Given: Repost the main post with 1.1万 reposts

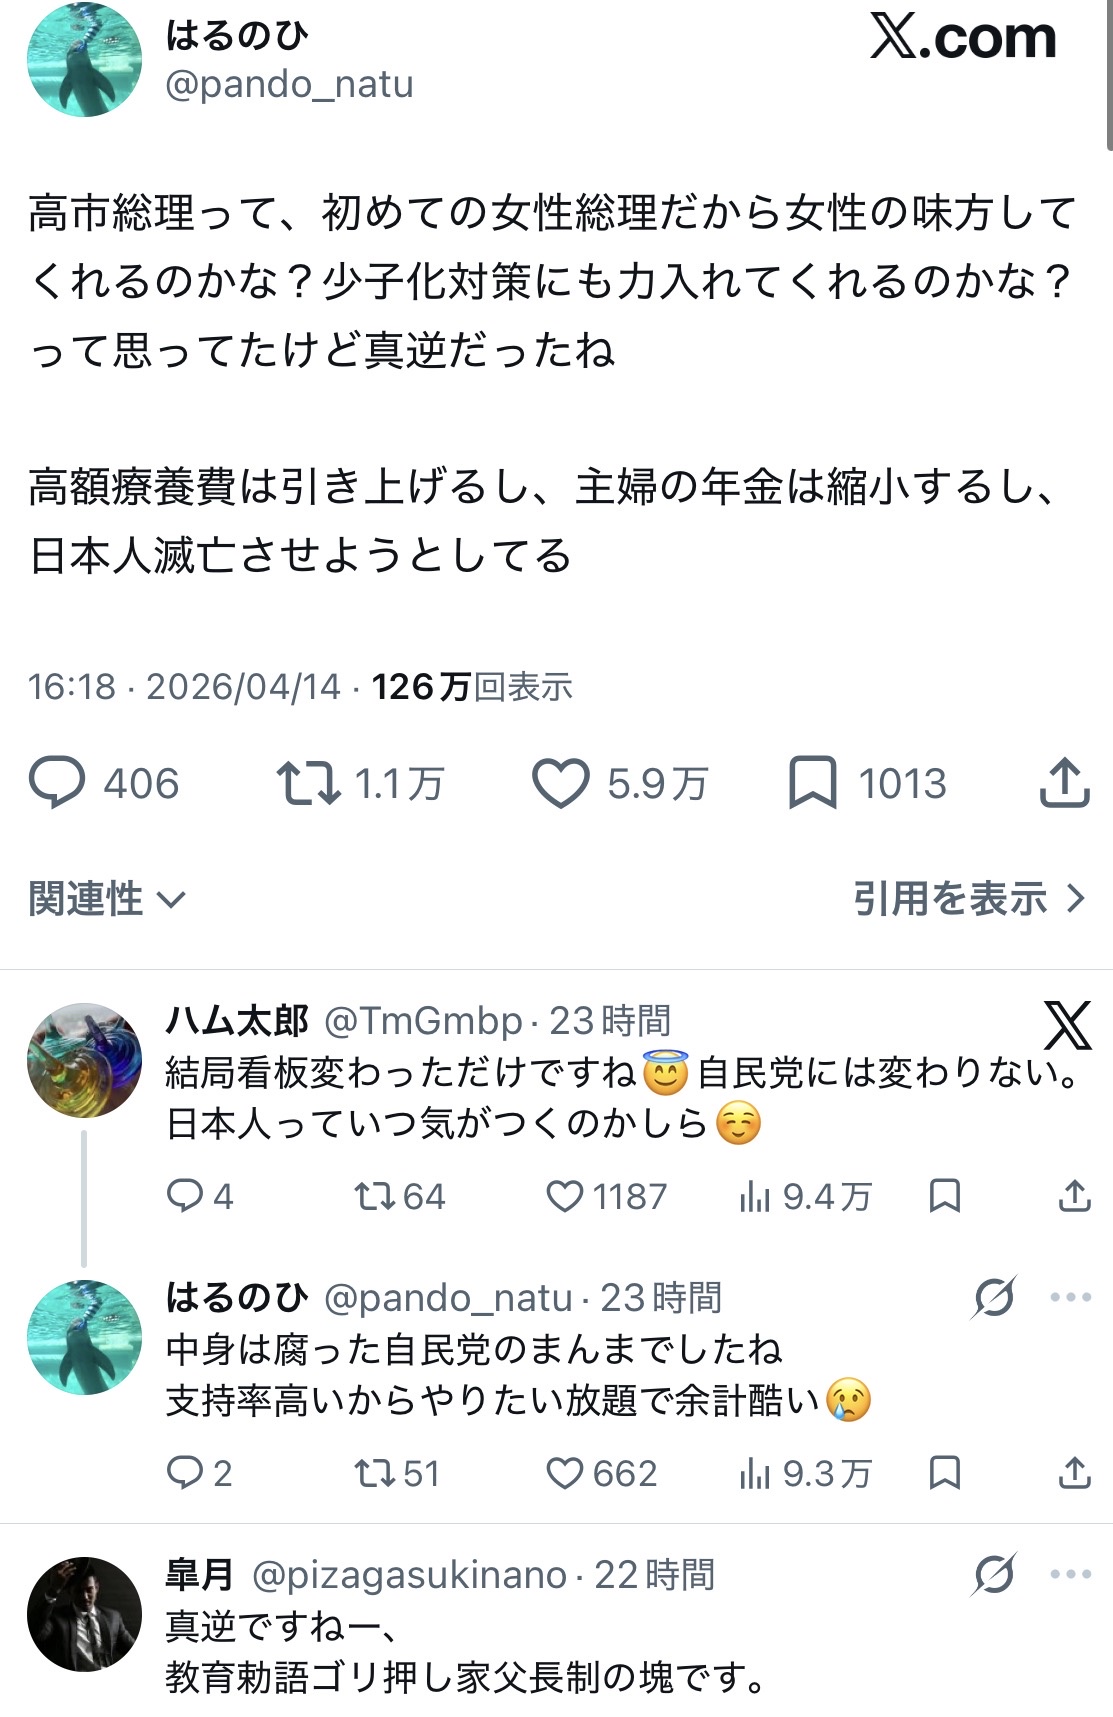Looking at the screenshot, I should (x=308, y=783).
